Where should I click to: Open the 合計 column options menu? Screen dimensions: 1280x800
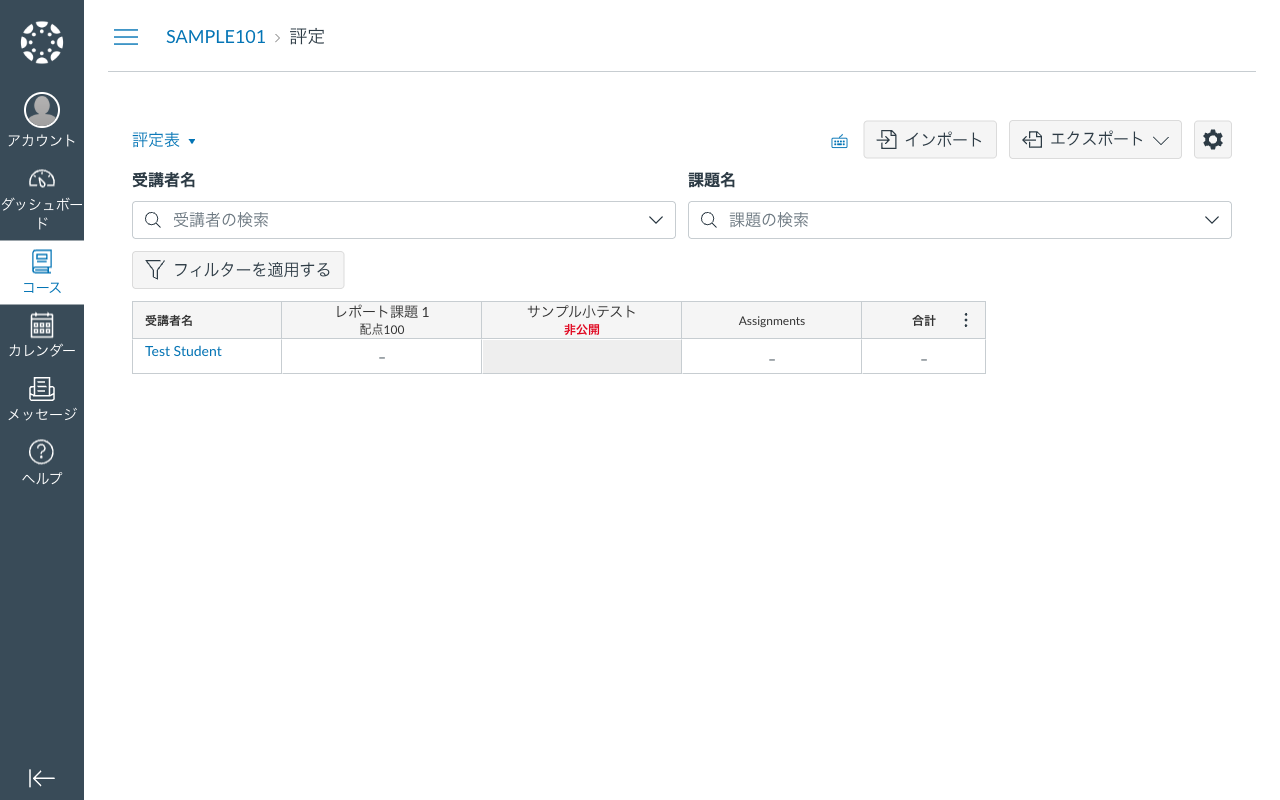(x=965, y=319)
